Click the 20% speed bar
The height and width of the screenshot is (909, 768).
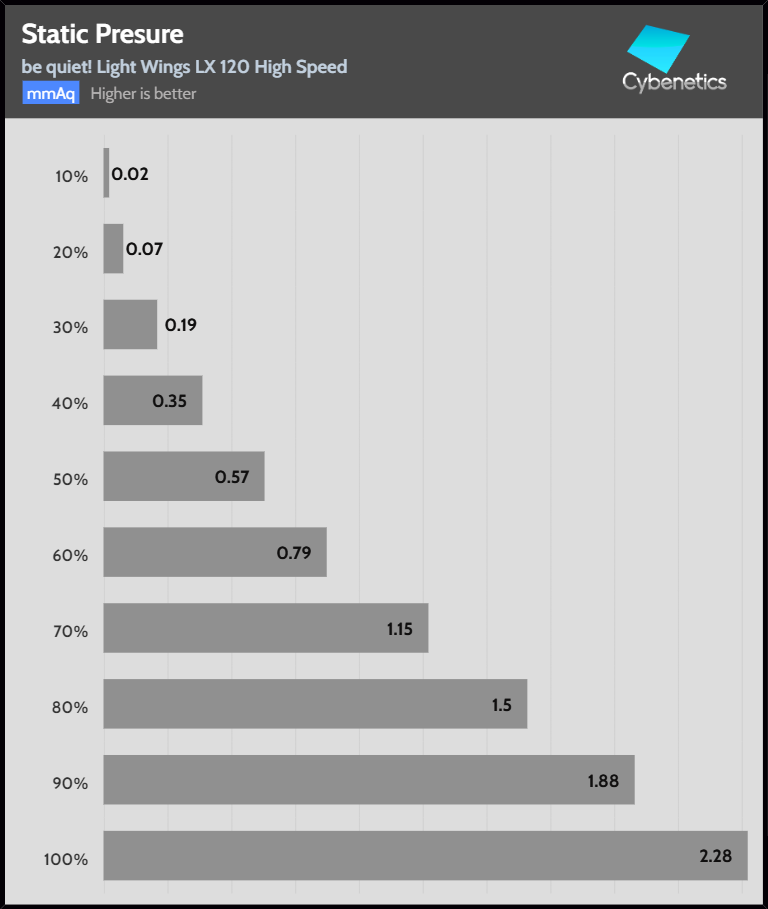(113, 248)
